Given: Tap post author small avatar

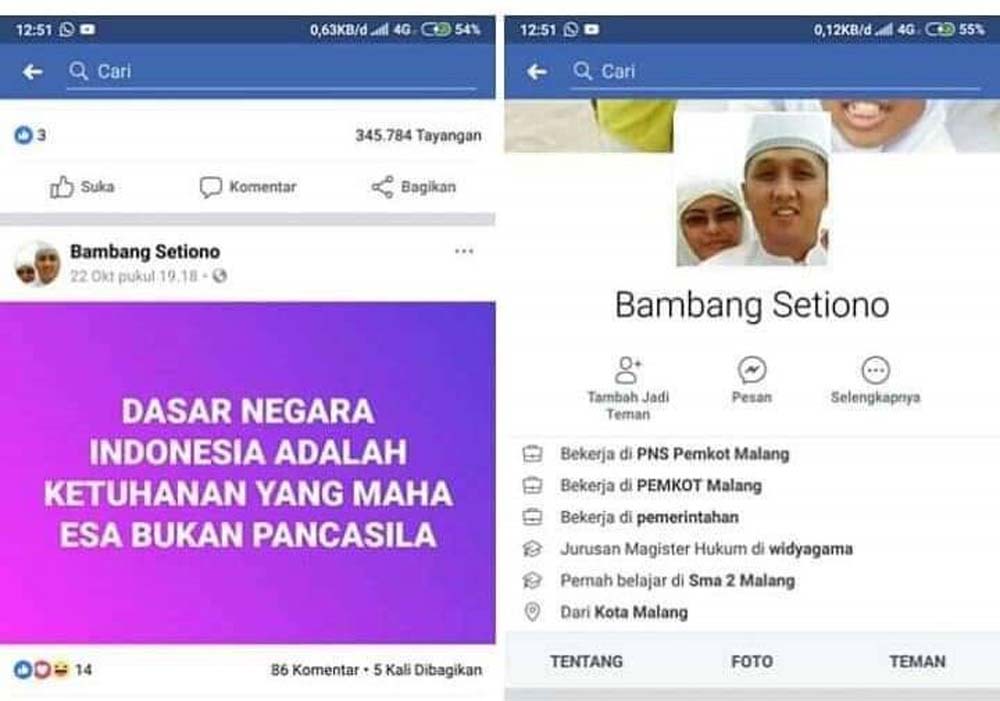Looking at the screenshot, I should tap(38, 263).
